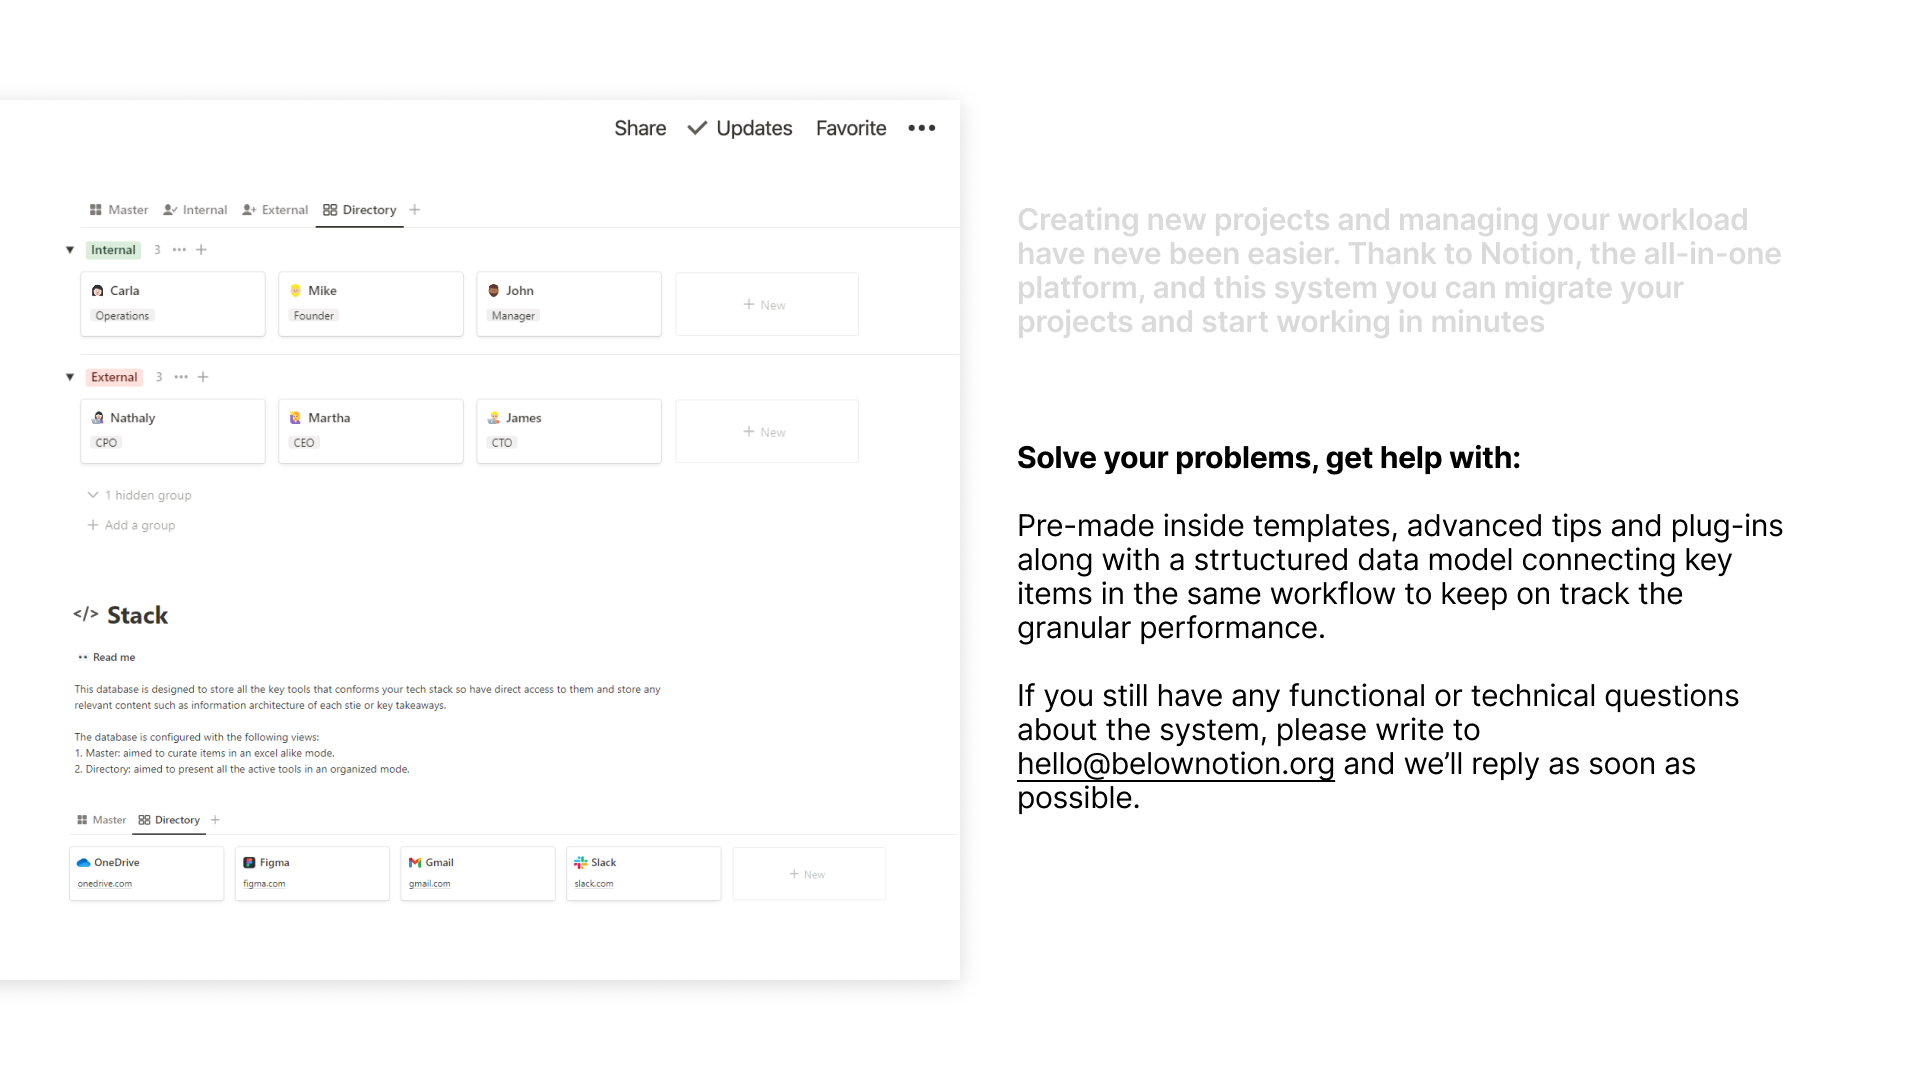Open the Nathaly card
The width and height of the screenshot is (1920, 1080).
click(173, 431)
